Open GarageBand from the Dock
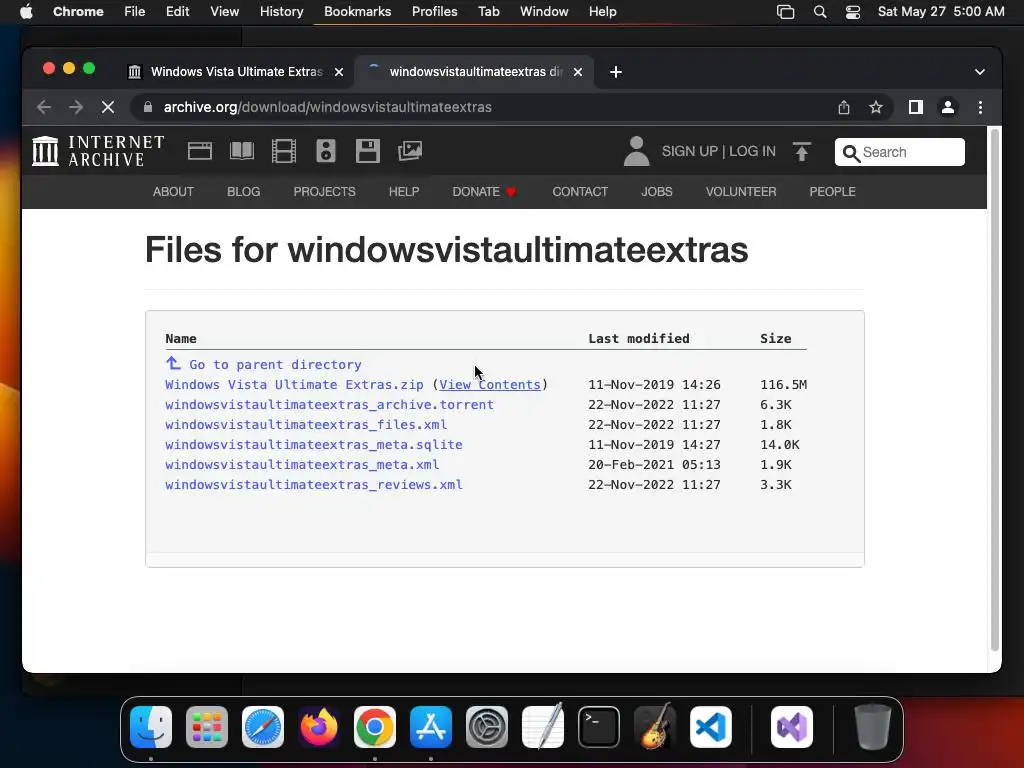 click(x=655, y=727)
